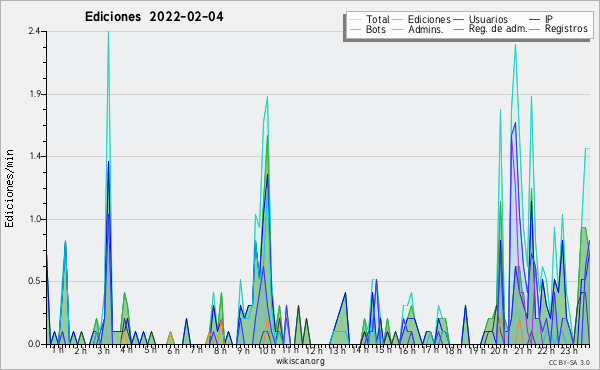Click the 'Registros' legend entry

566,29
